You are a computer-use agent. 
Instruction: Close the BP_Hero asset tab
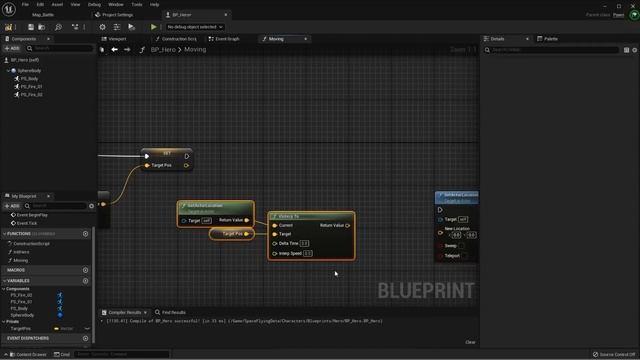pyautogui.click(x=226, y=15)
